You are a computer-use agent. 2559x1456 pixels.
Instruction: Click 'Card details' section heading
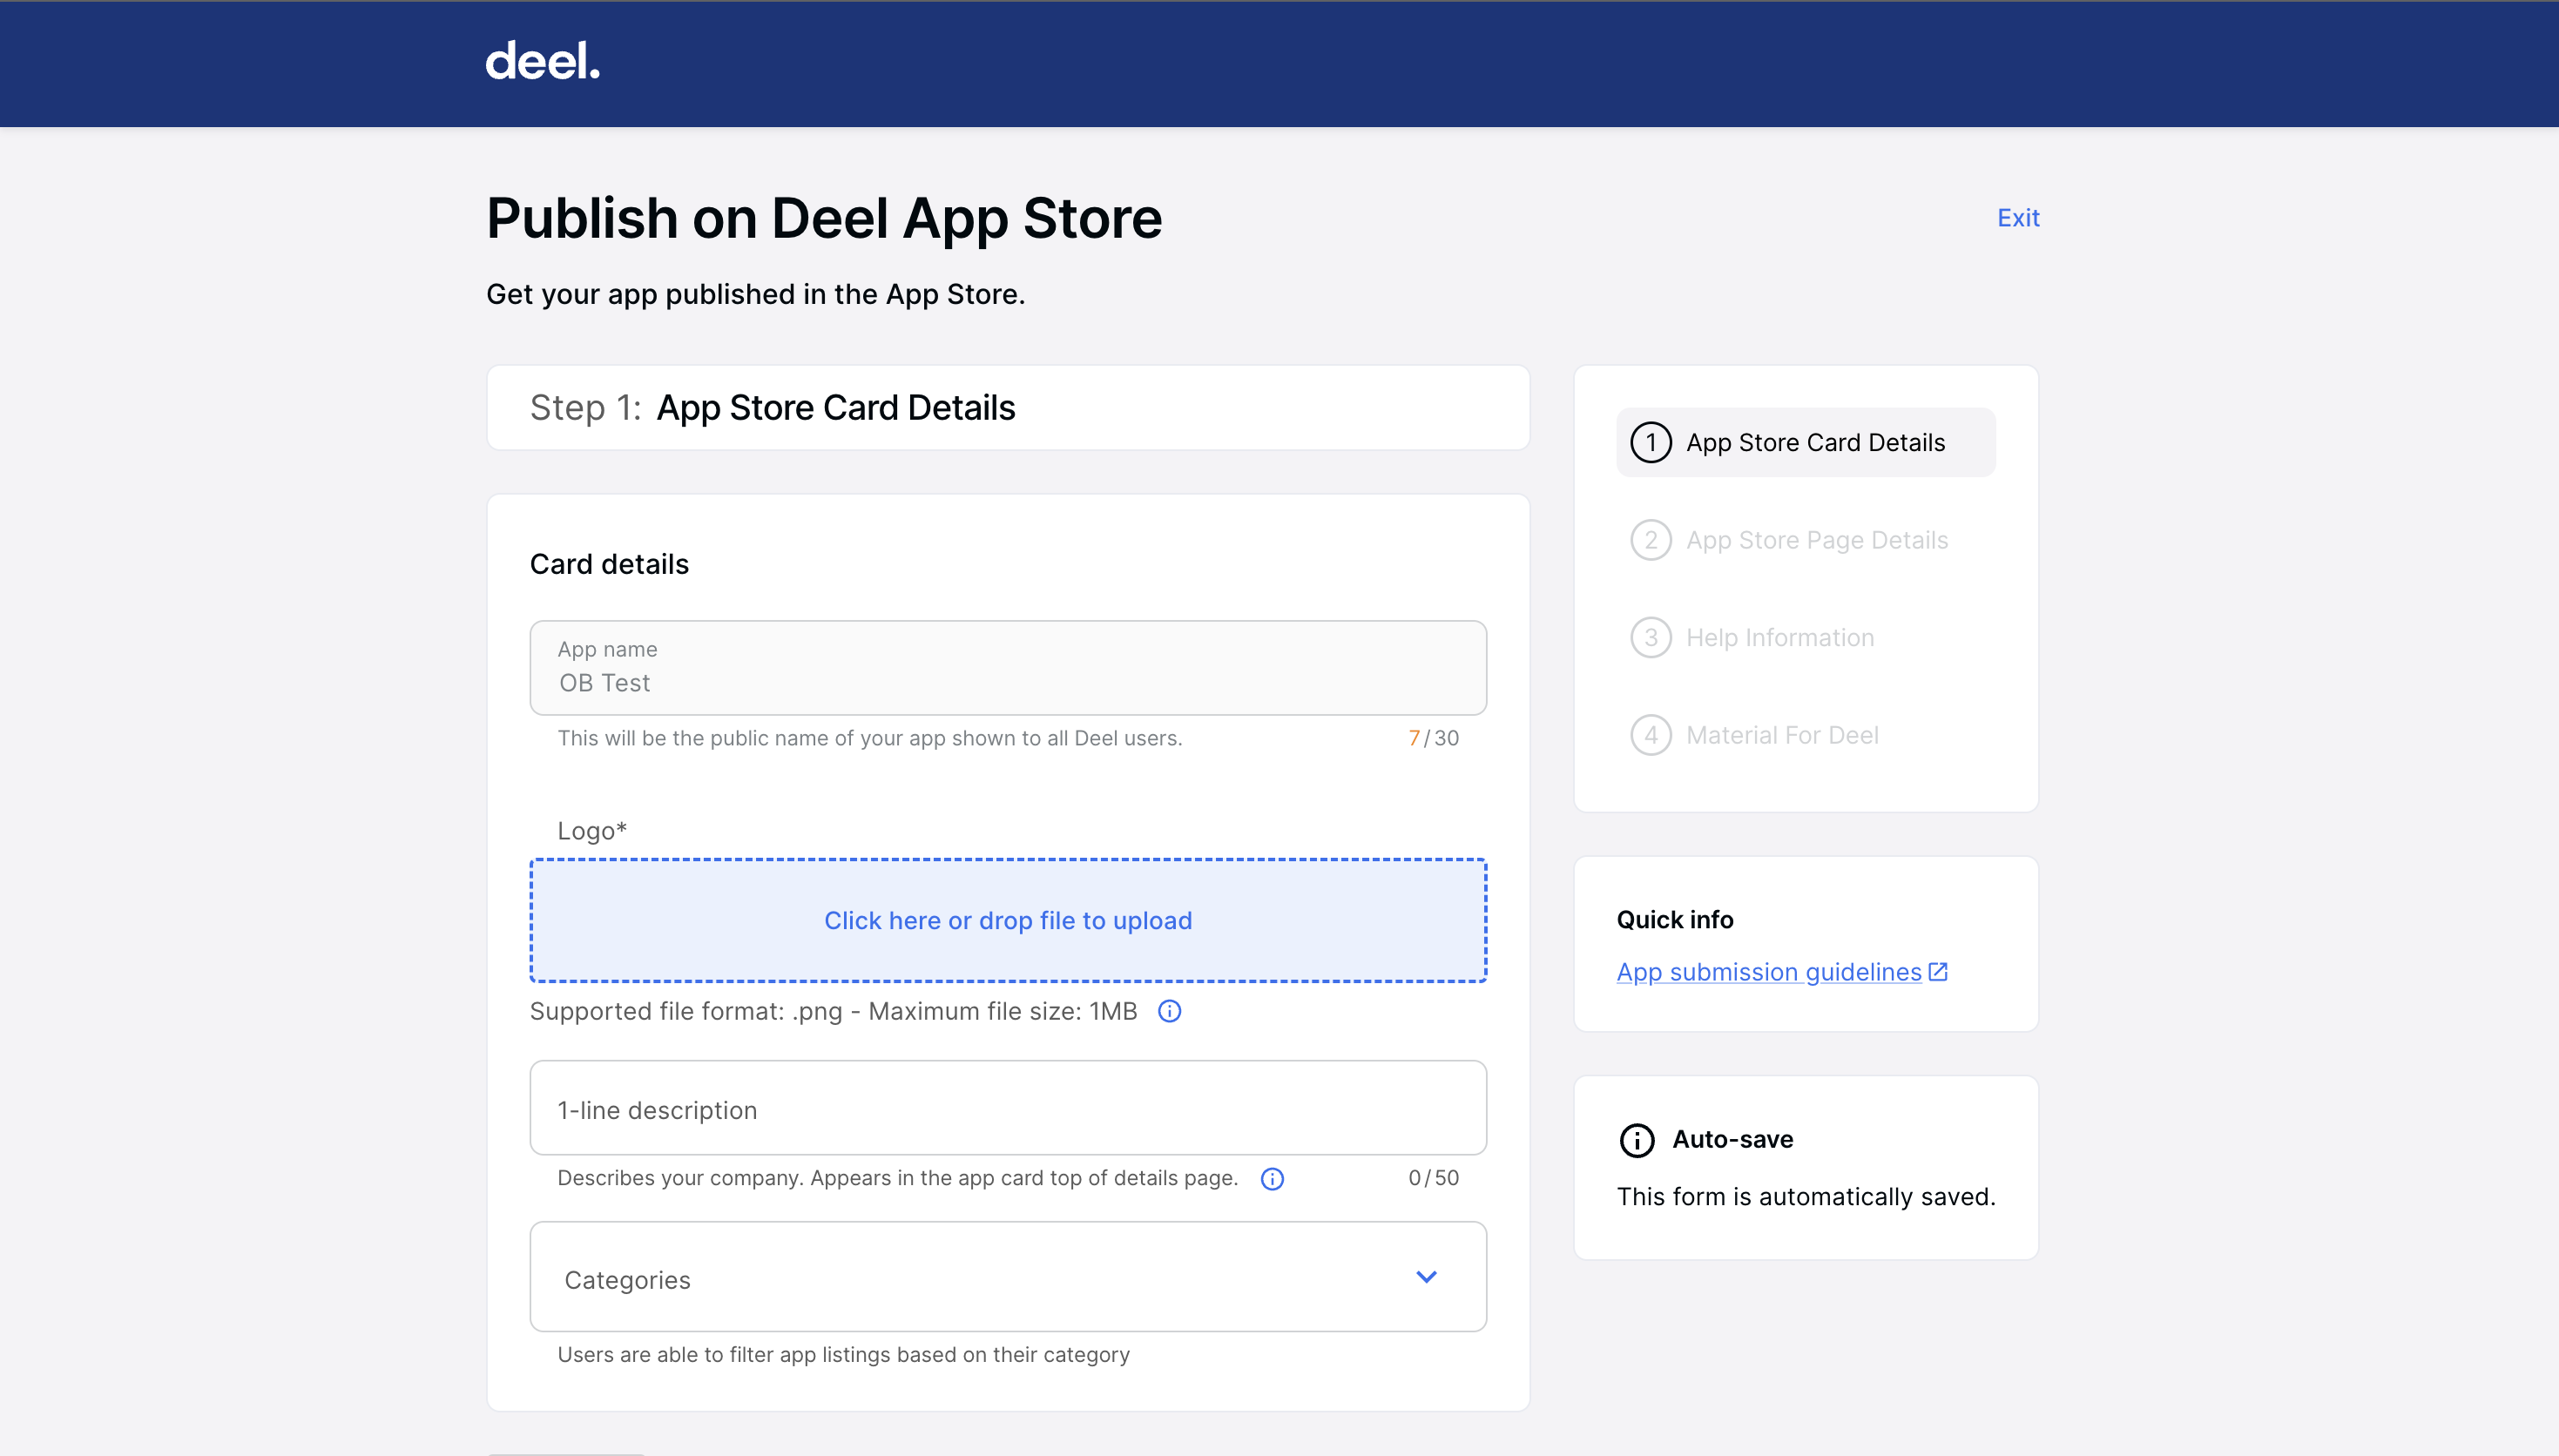click(x=609, y=564)
